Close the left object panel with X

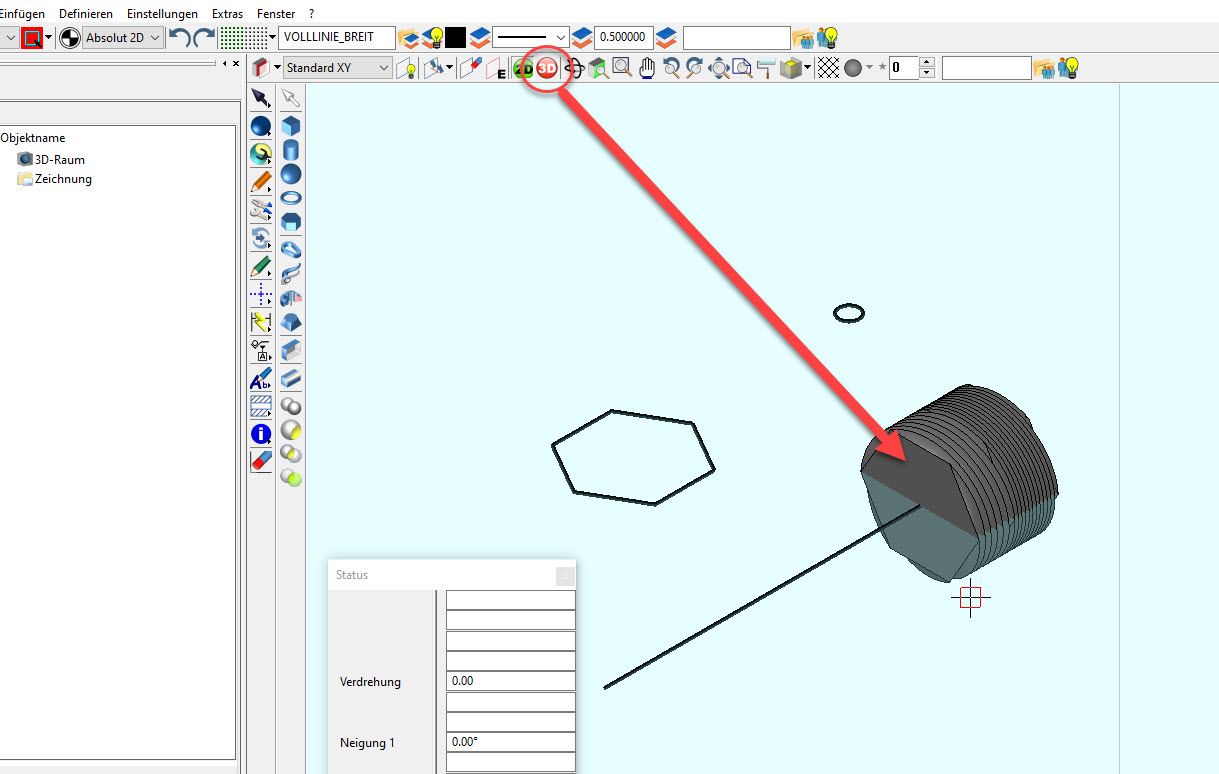tap(235, 63)
